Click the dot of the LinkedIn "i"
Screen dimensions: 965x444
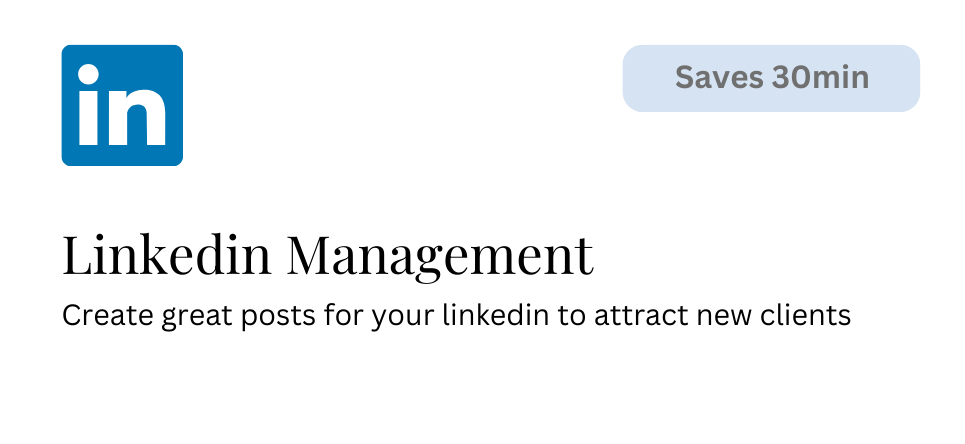pyautogui.click(x=89, y=74)
